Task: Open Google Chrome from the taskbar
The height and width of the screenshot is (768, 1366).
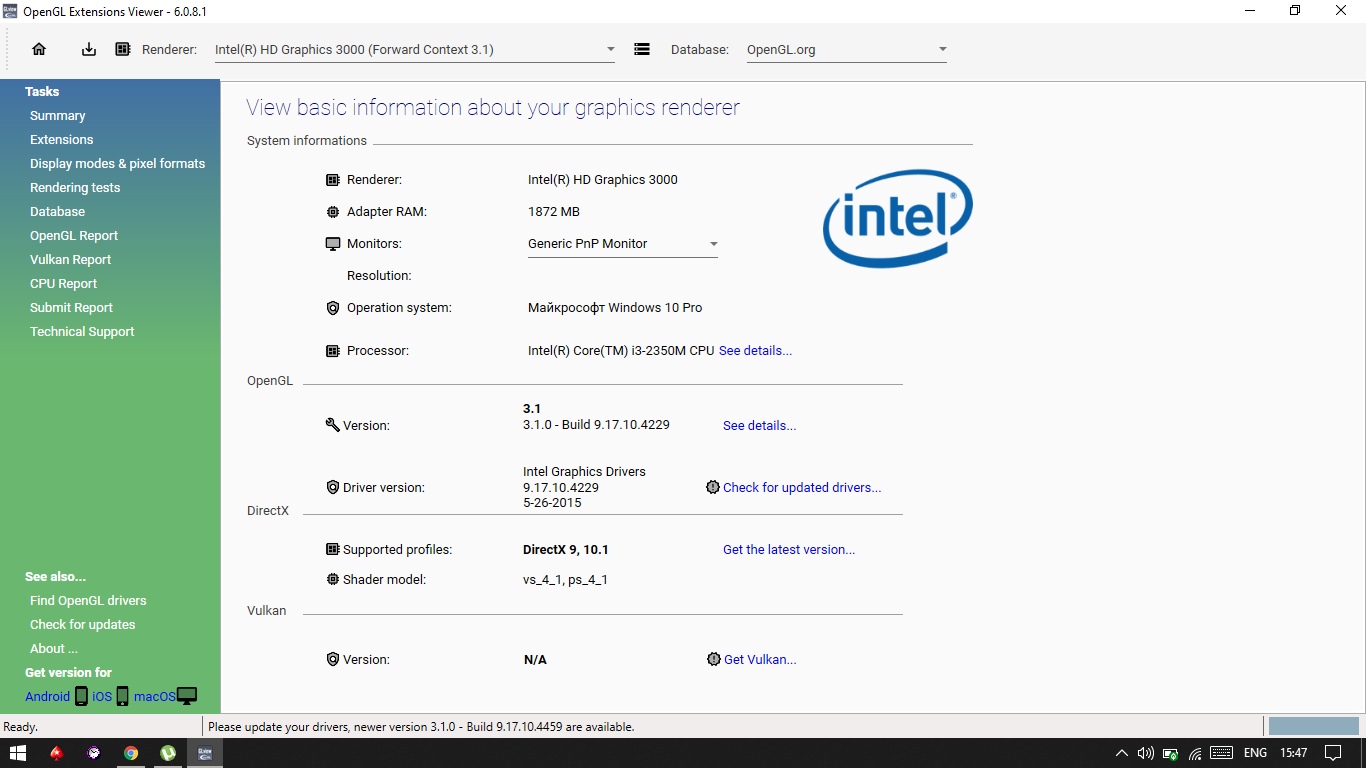Action: pyautogui.click(x=131, y=753)
